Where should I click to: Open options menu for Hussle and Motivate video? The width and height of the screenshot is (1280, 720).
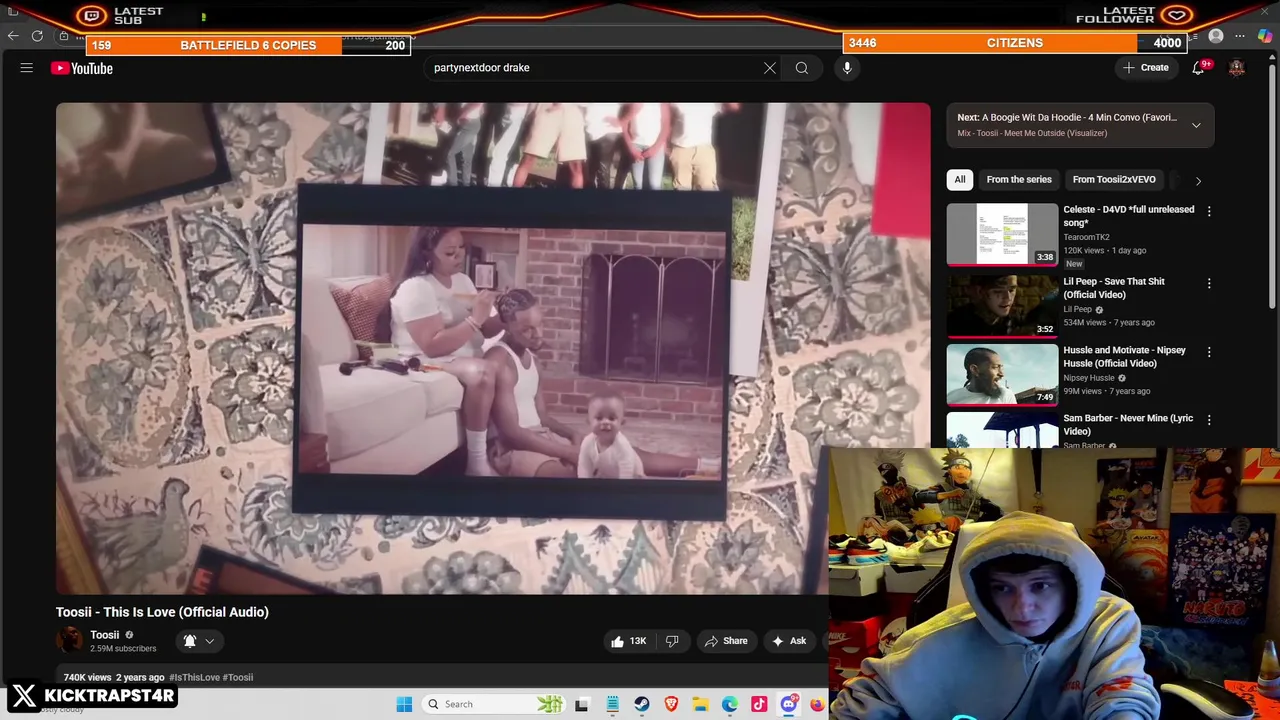[x=1209, y=353]
